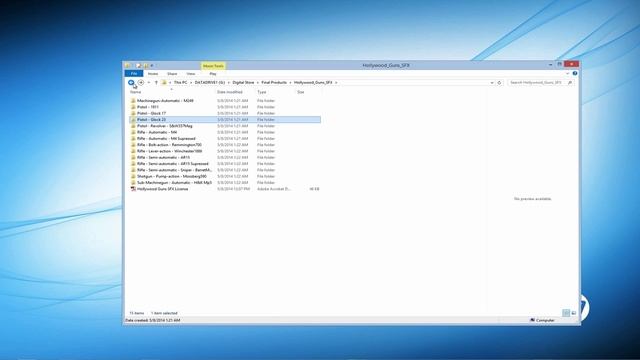Open Explorer help with the question mark

coord(575,73)
